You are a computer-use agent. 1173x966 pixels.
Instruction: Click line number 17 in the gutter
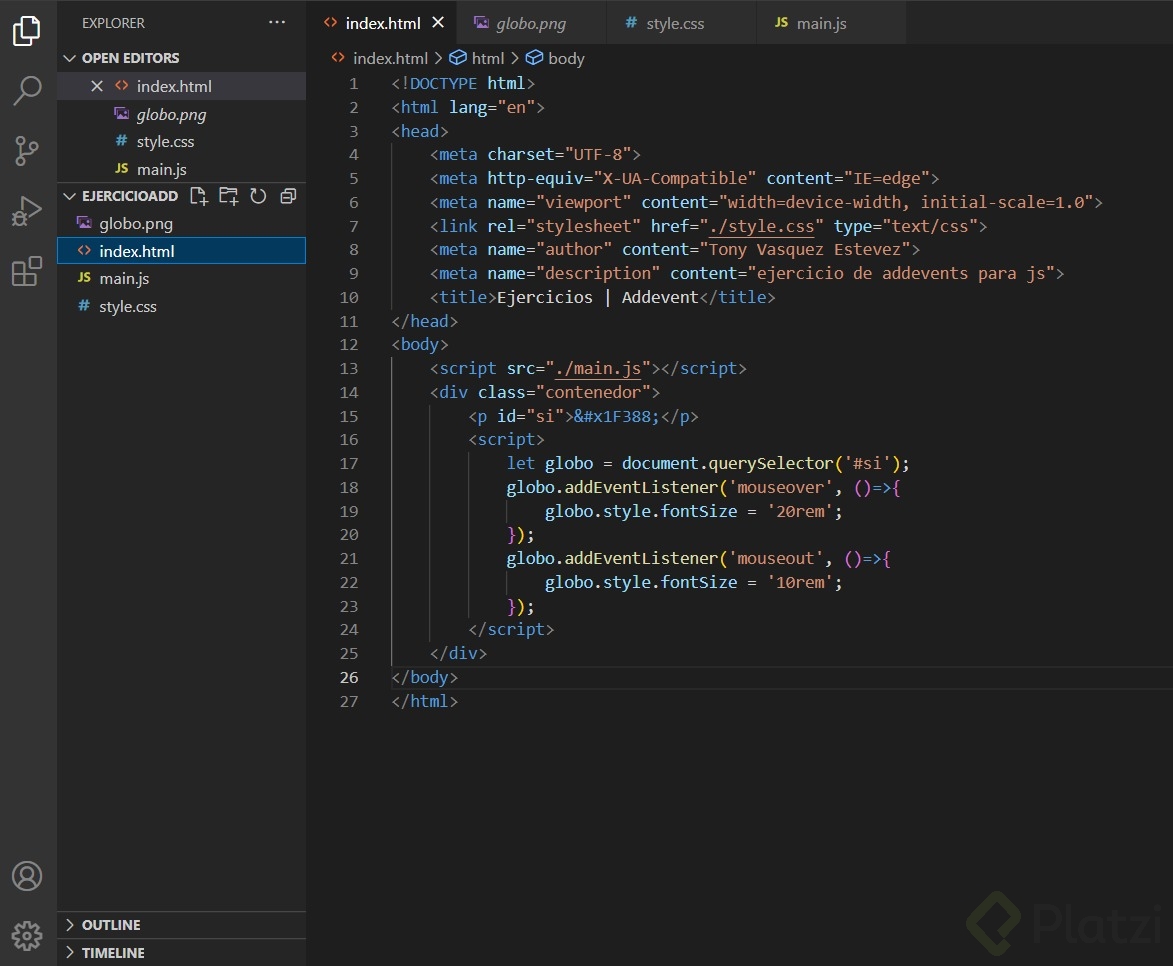[349, 463]
